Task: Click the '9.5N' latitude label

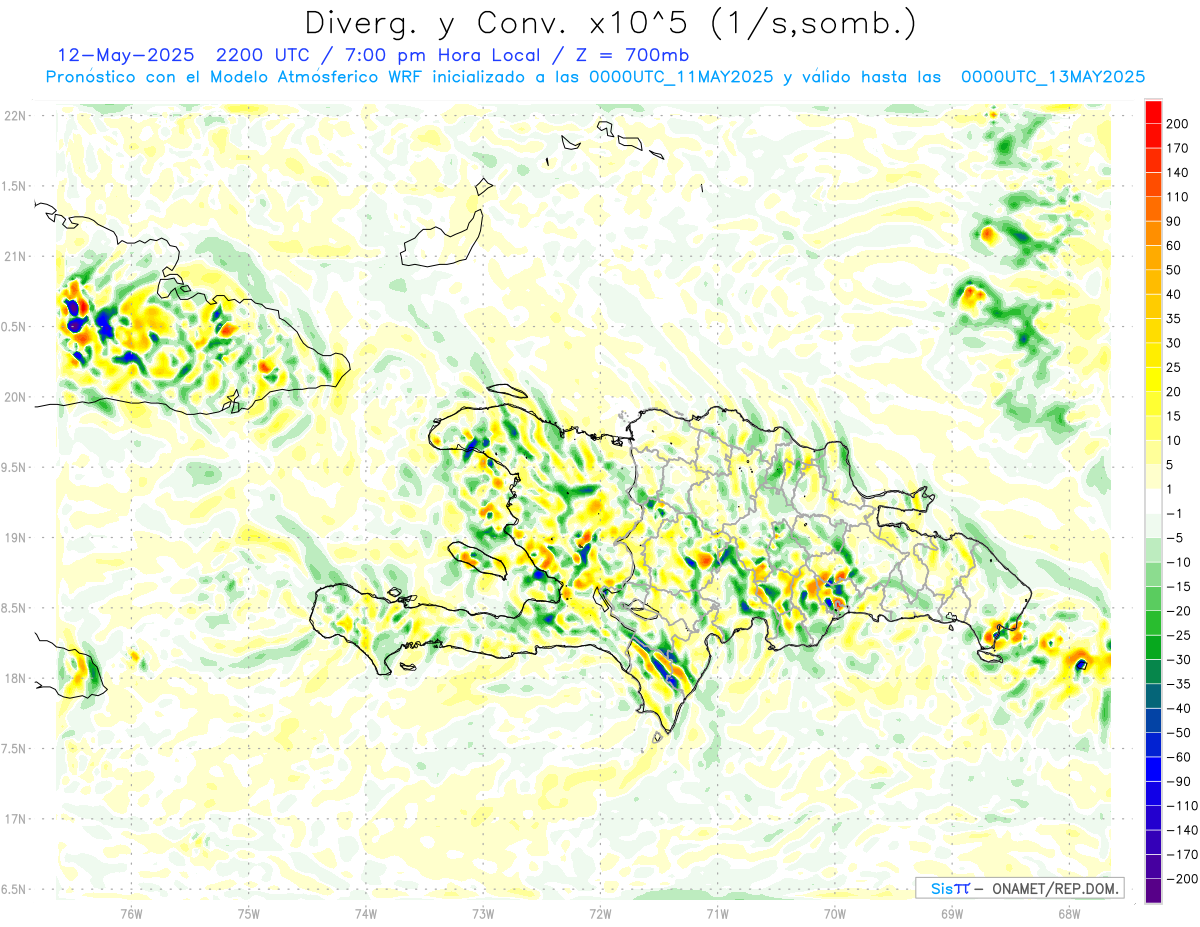Action: 15,467
